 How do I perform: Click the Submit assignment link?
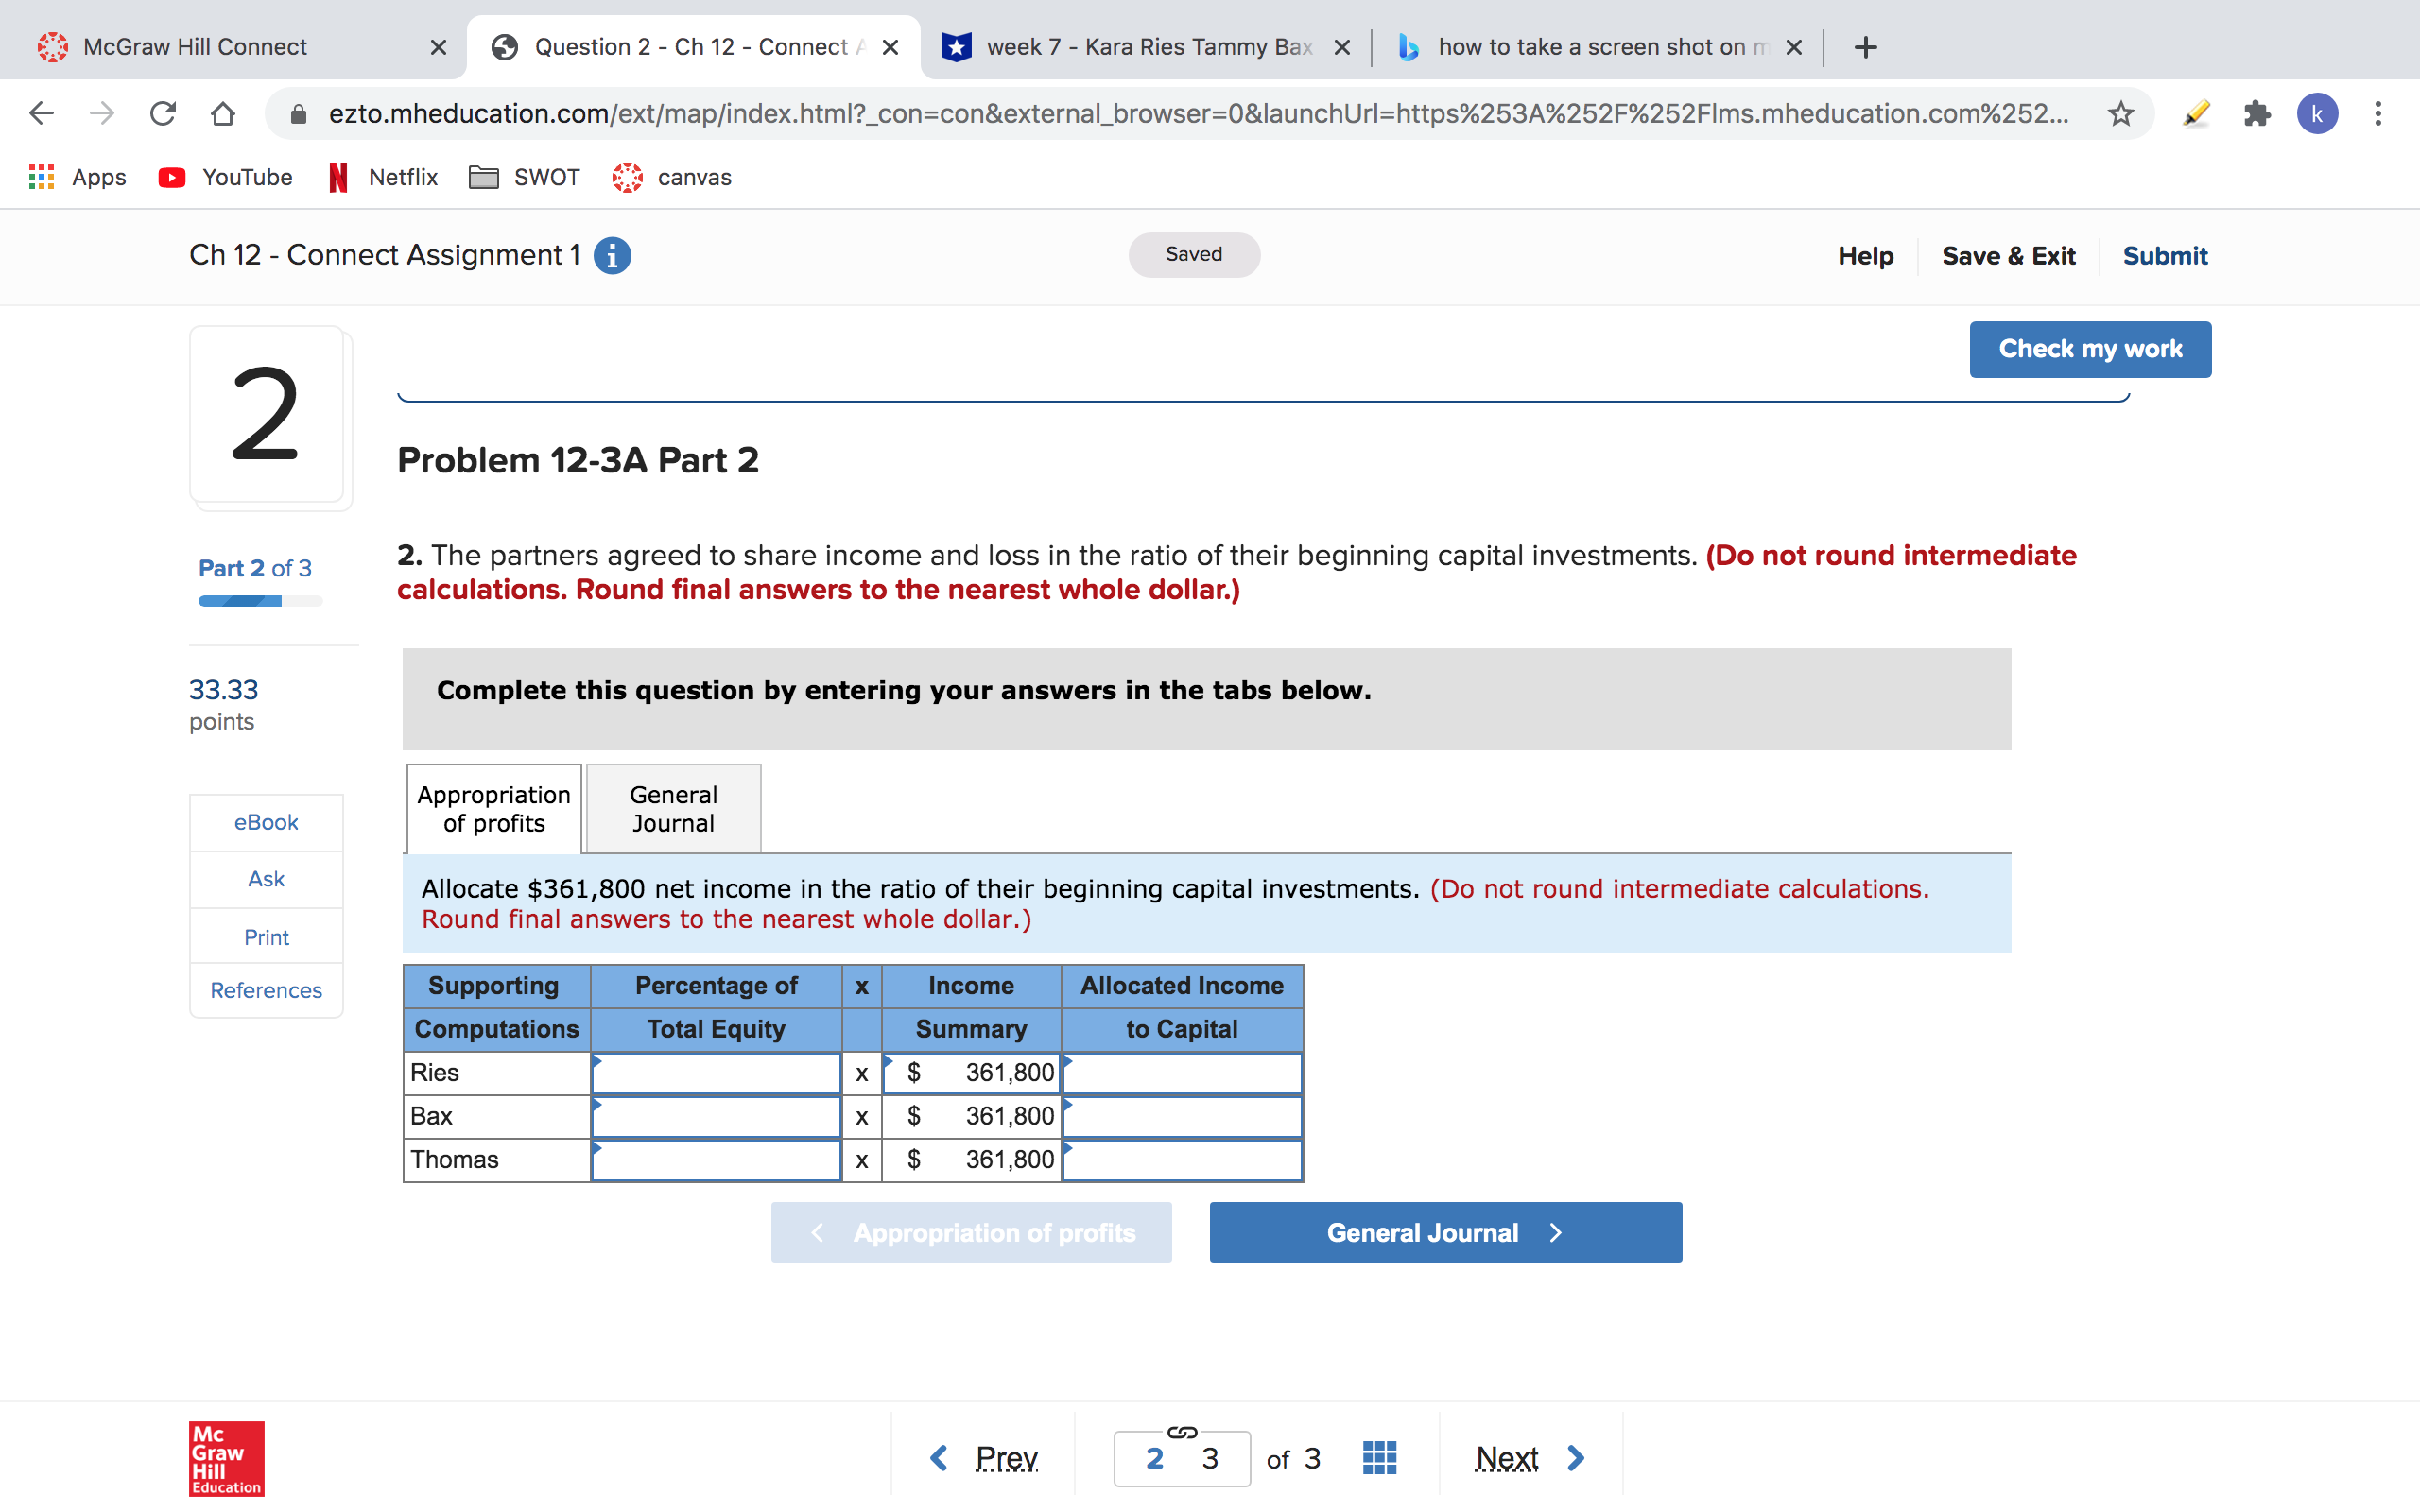click(x=2164, y=256)
